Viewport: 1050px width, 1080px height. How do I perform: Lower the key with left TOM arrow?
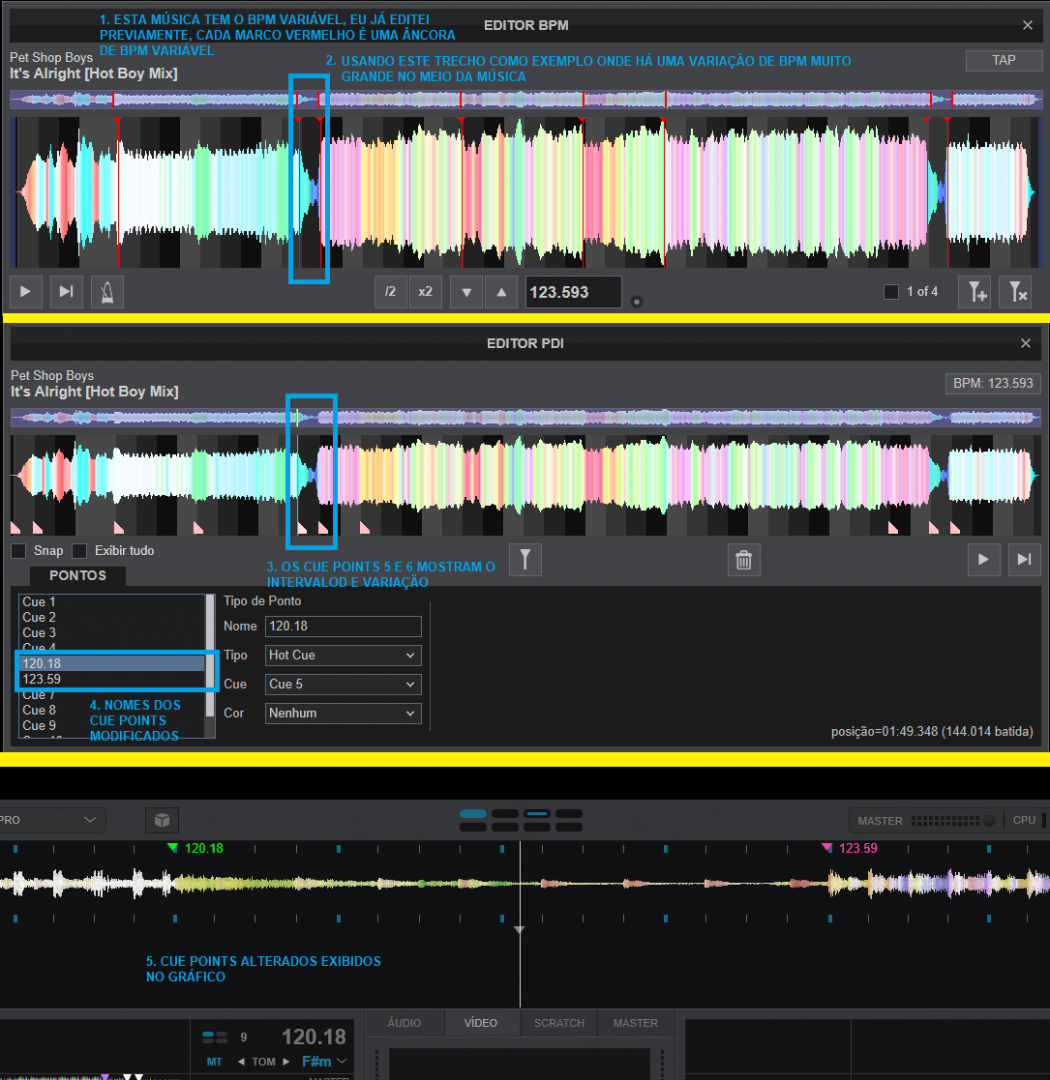click(x=241, y=1061)
